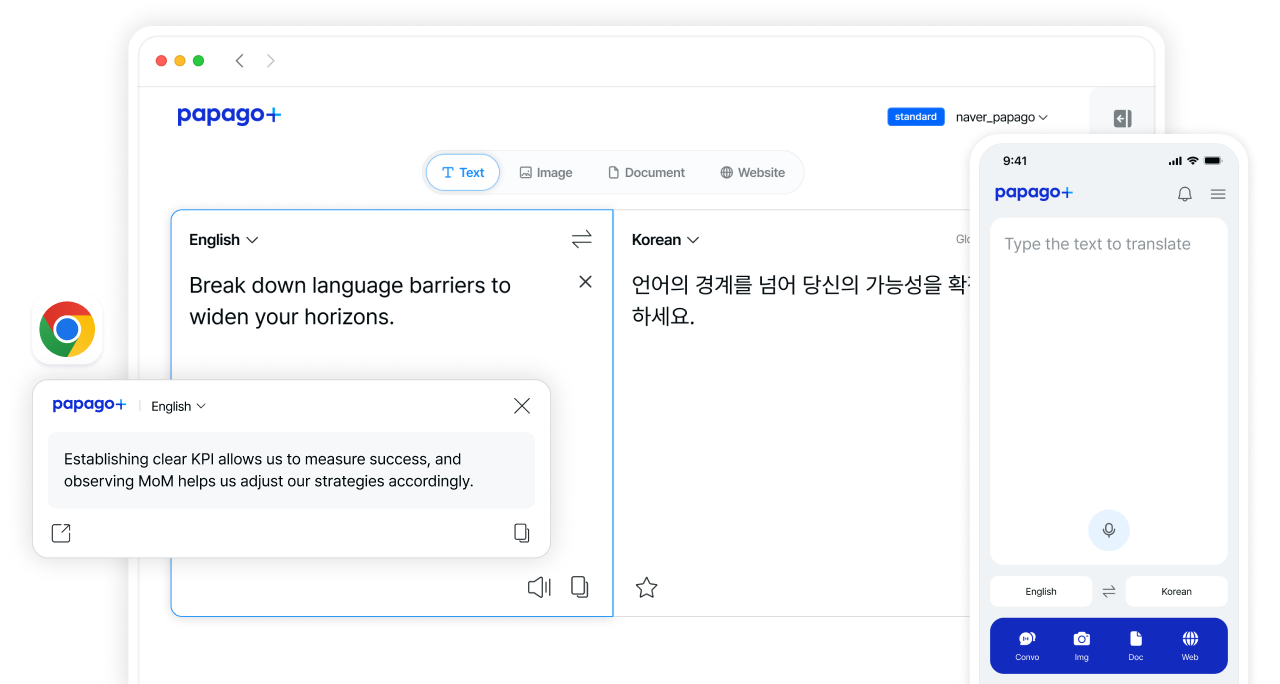The height and width of the screenshot is (684, 1280).
Task: Open the naver_papago account dropdown
Action: pos(1002,117)
